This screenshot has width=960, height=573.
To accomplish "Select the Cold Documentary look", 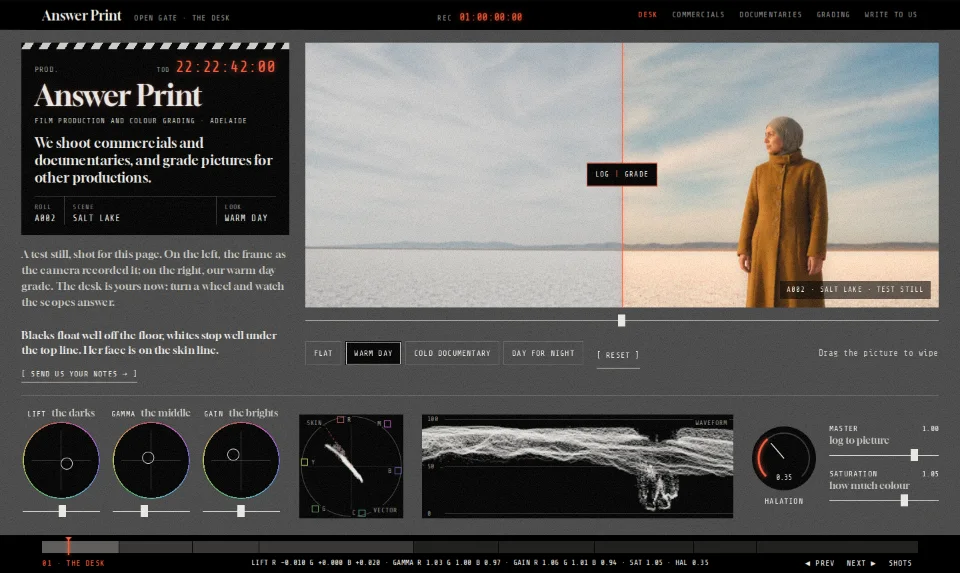I will [452, 353].
